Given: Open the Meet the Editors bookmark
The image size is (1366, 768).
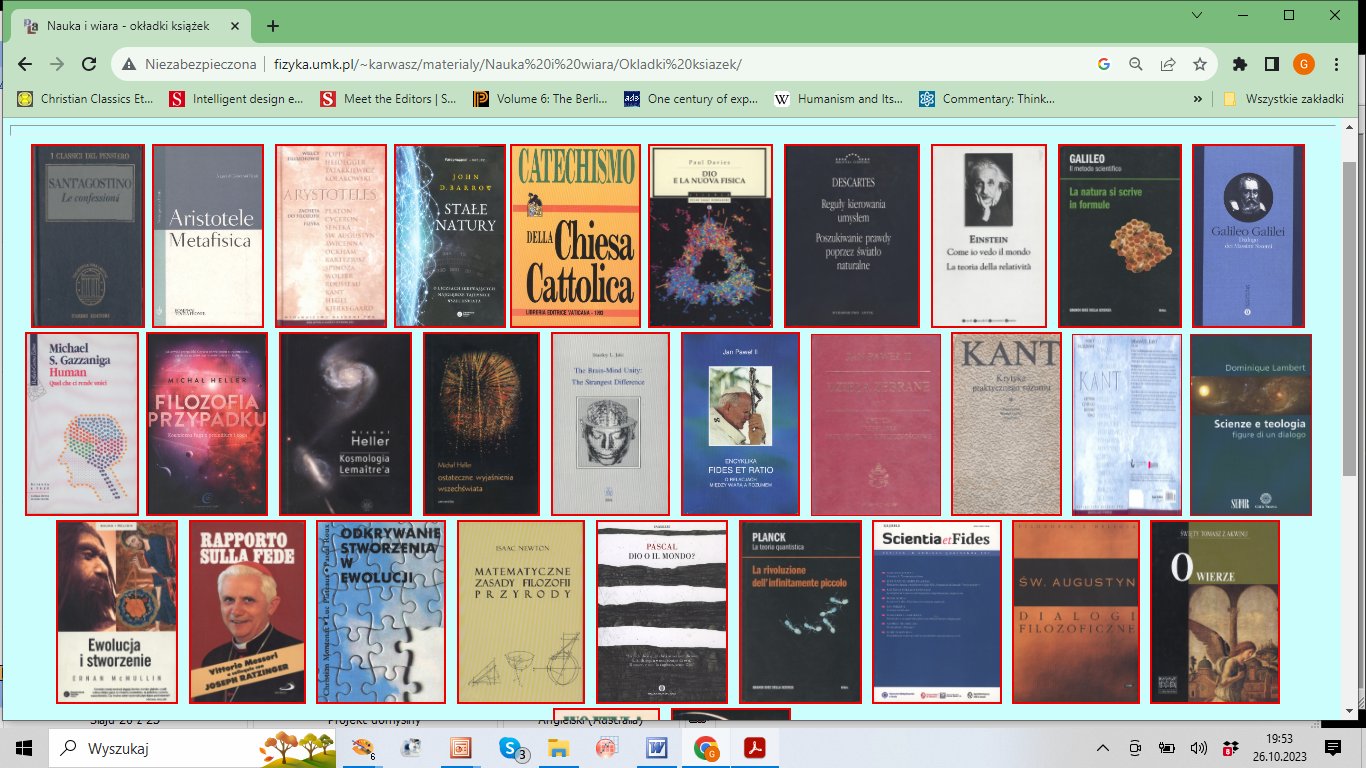Looking at the screenshot, I should (x=390, y=99).
